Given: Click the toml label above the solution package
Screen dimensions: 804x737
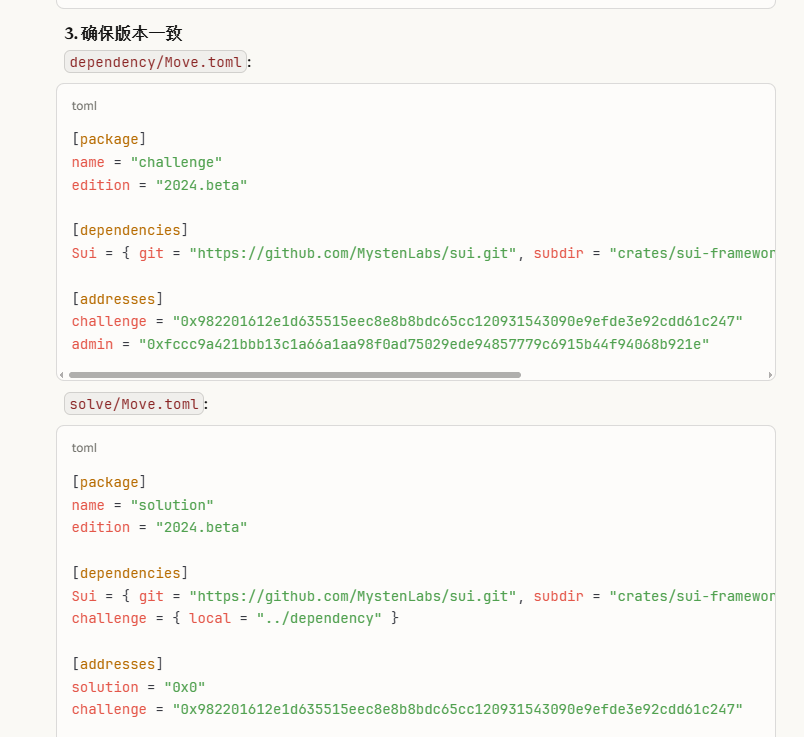Looking at the screenshot, I should click(x=84, y=448).
